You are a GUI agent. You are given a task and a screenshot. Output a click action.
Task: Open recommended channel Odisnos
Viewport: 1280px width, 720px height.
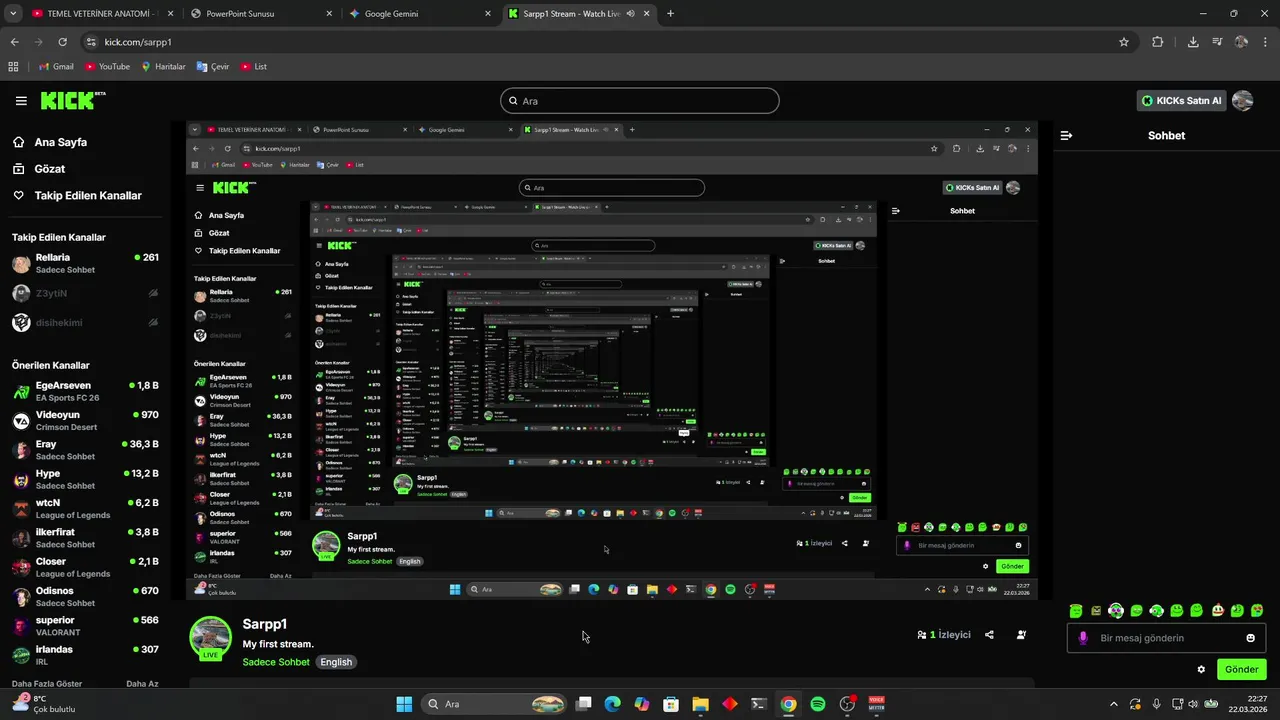(85, 596)
